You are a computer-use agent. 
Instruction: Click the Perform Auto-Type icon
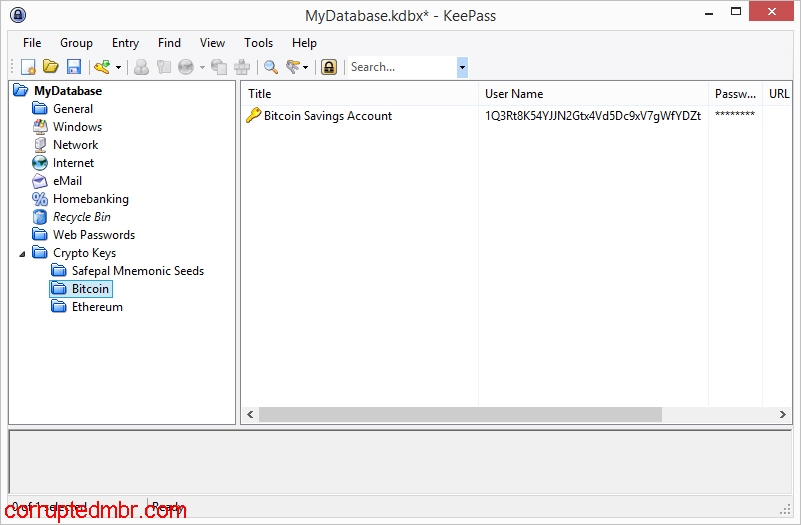242,67
